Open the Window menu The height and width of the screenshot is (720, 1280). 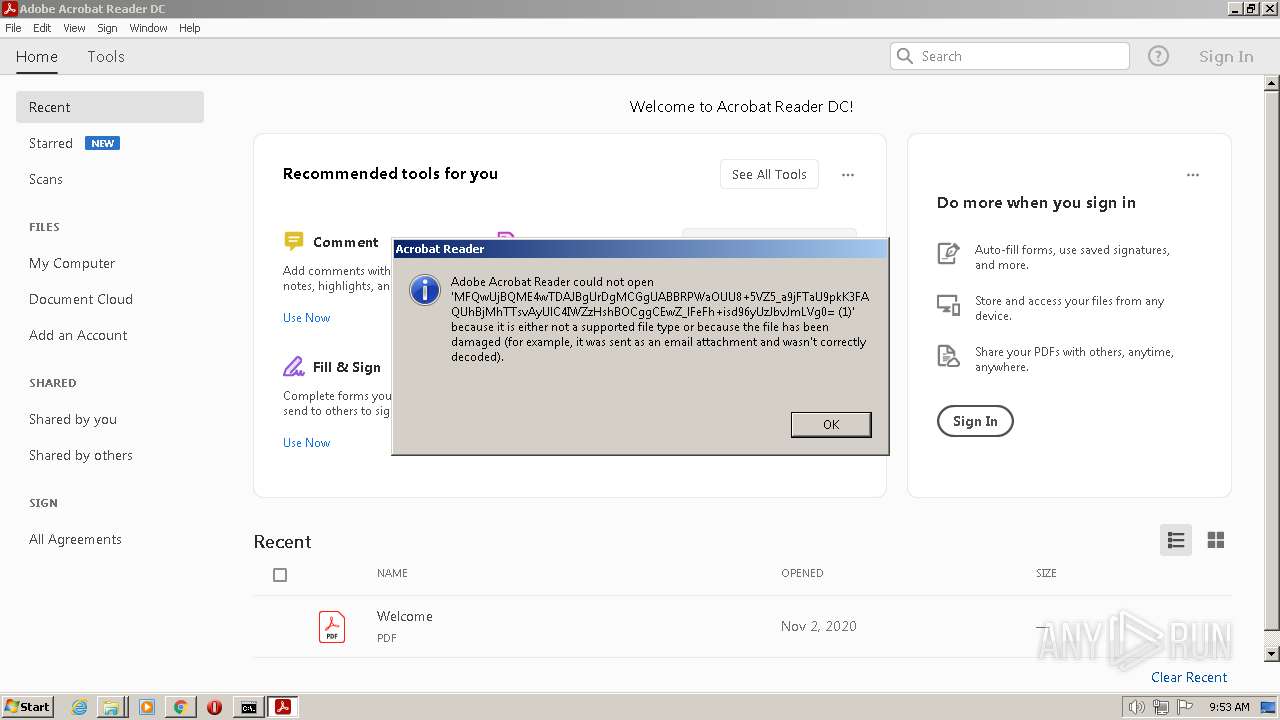coord(148,28)
